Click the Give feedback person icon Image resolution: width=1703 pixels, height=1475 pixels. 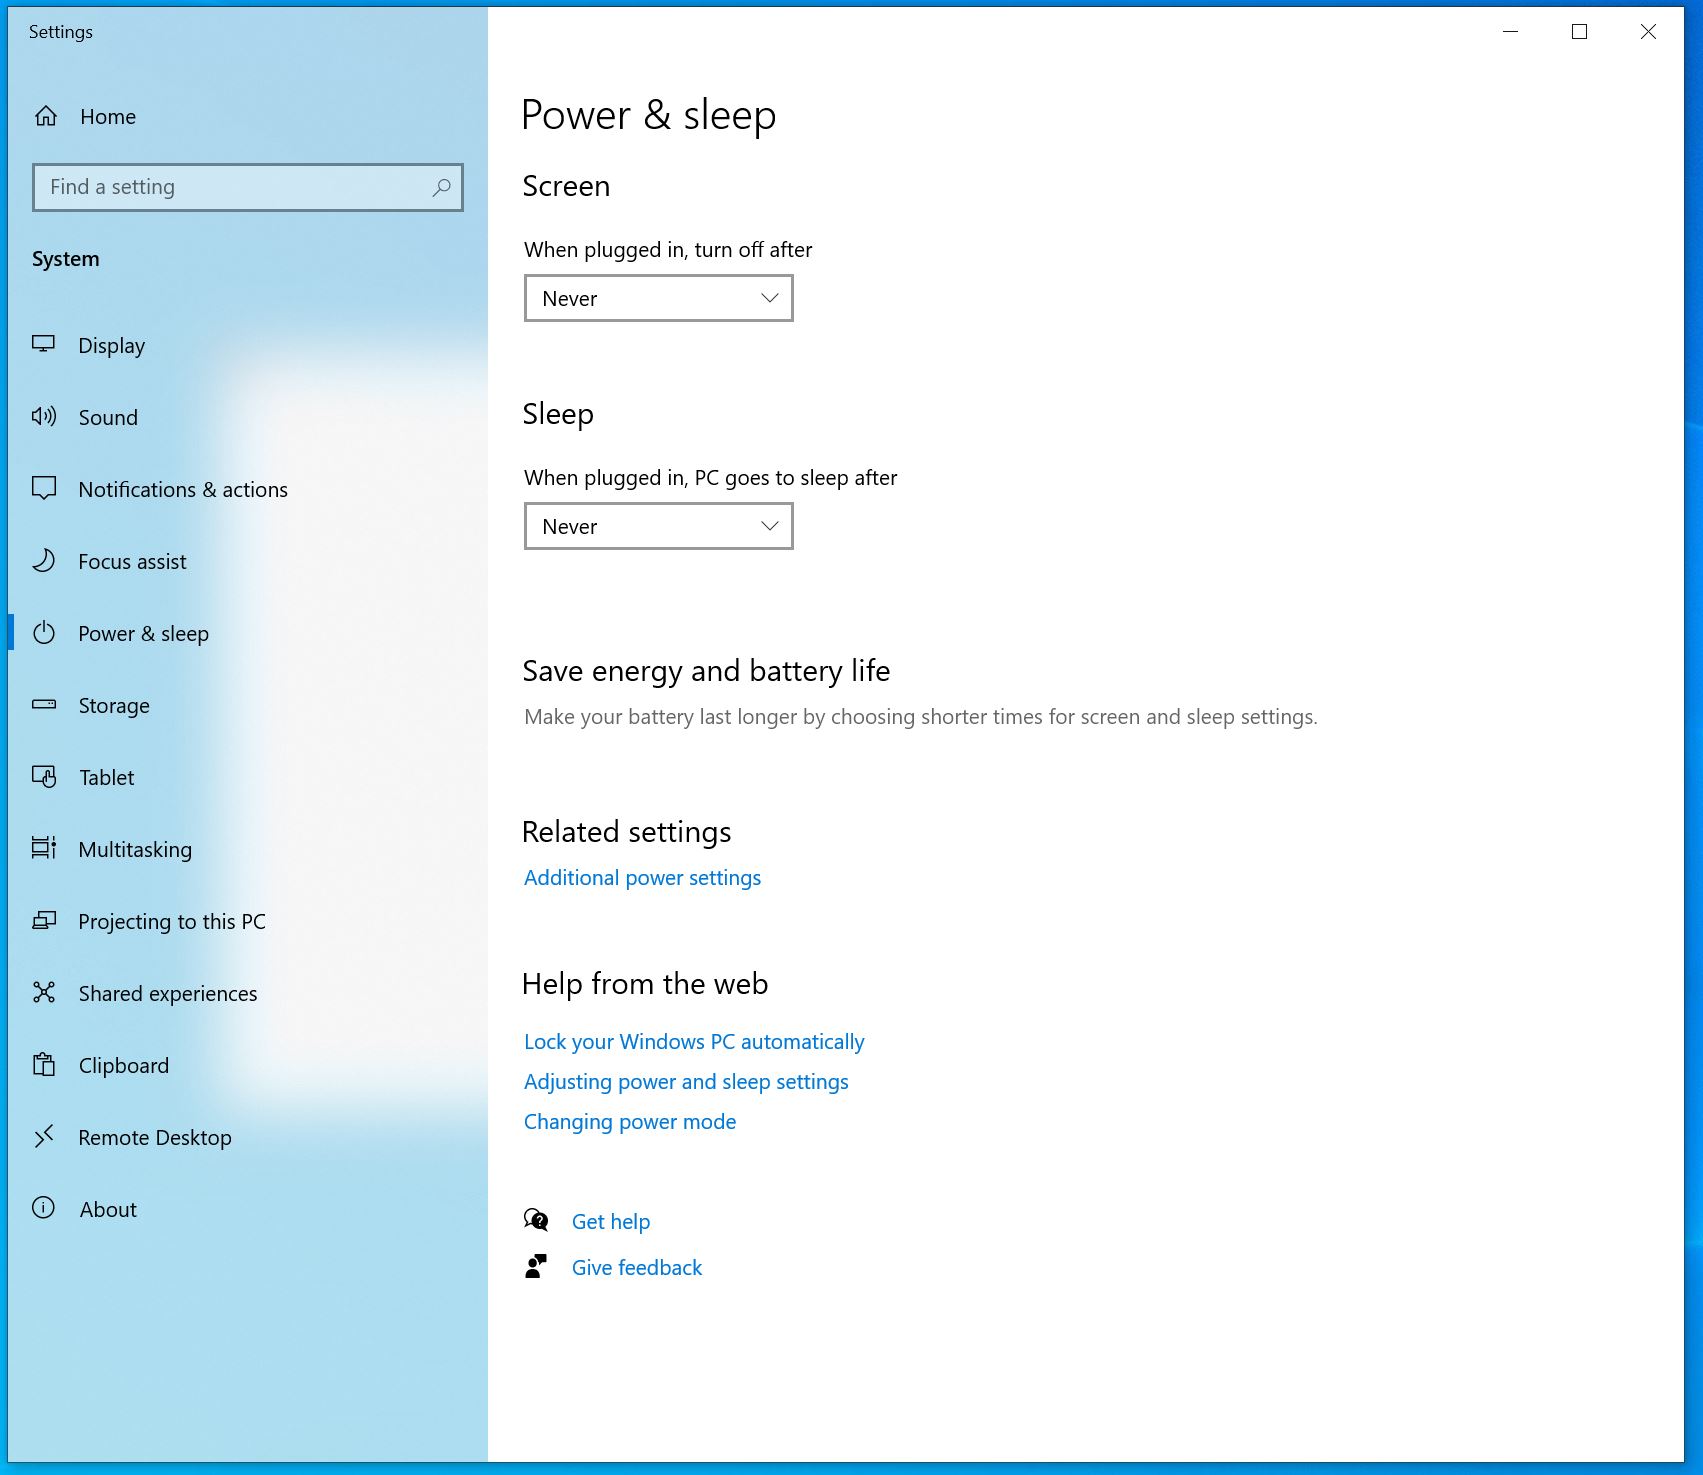coord(536,1267)
